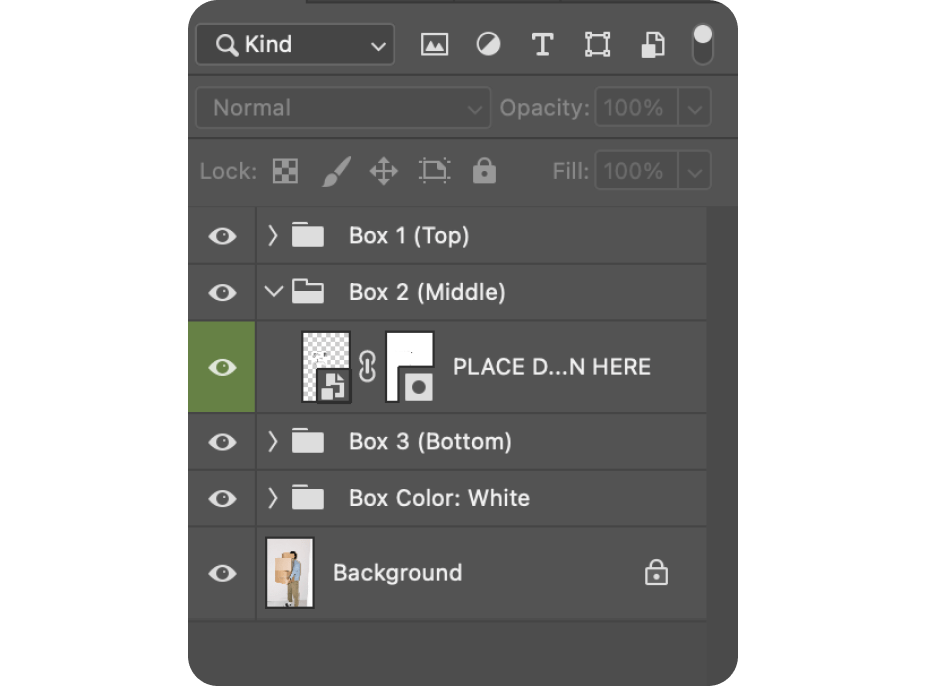The image size is (926, 686).
Task: Select the type layers filter icon
Action: tap(543, 44)
